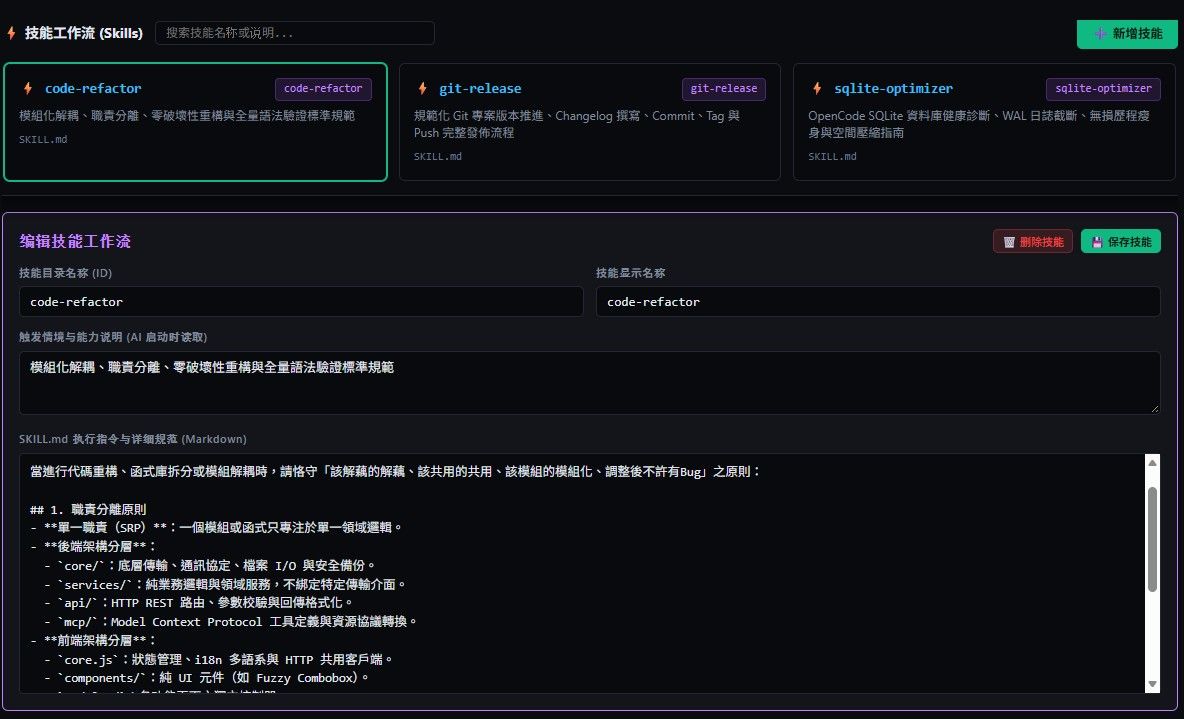
Task: Click the lightning icon on the git-release card
Action: 423,88
